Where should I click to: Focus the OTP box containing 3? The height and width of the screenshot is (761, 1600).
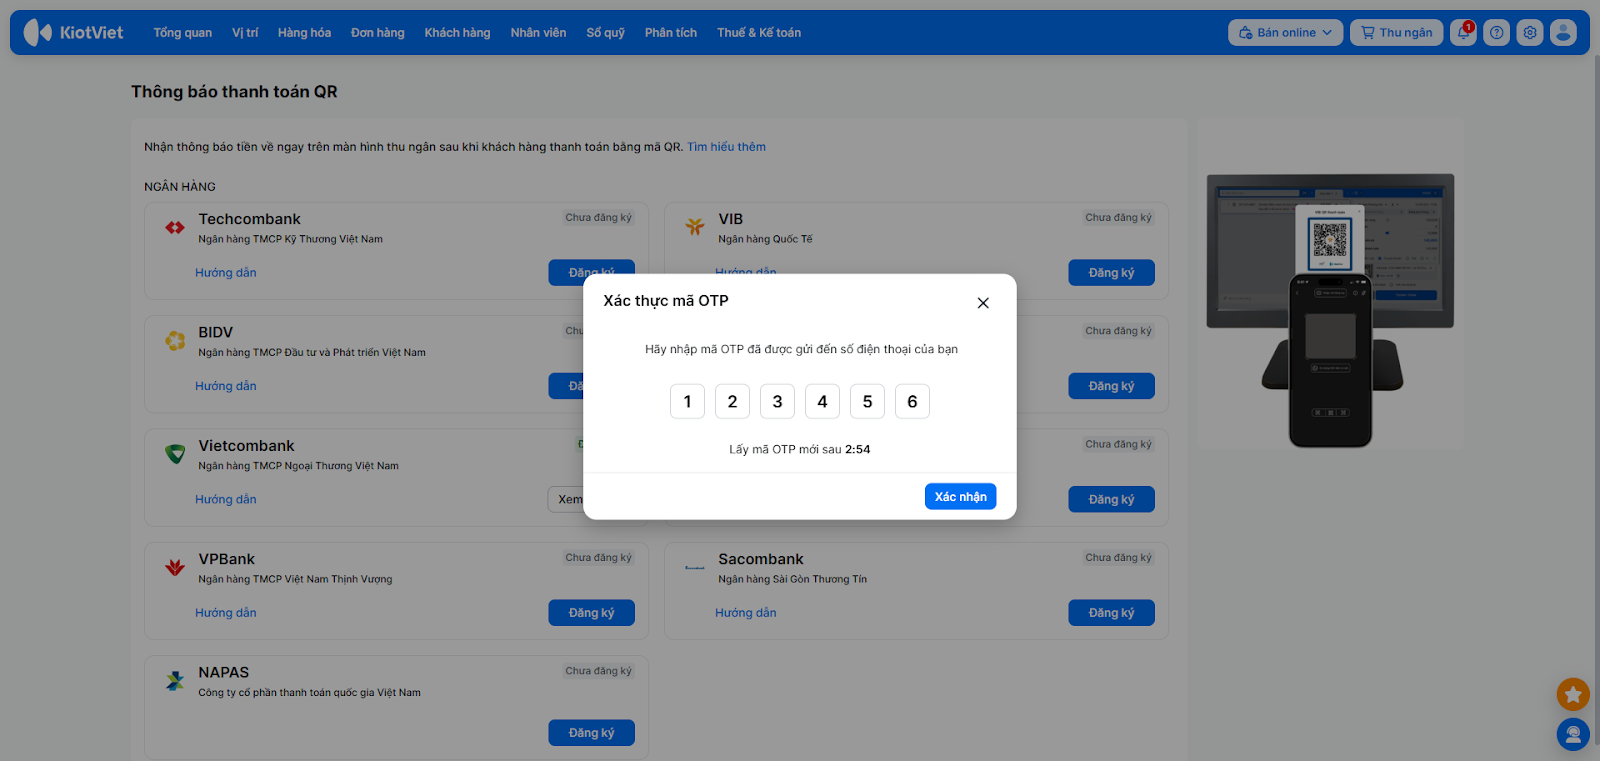pyautogui.click(x=777, y=401)
